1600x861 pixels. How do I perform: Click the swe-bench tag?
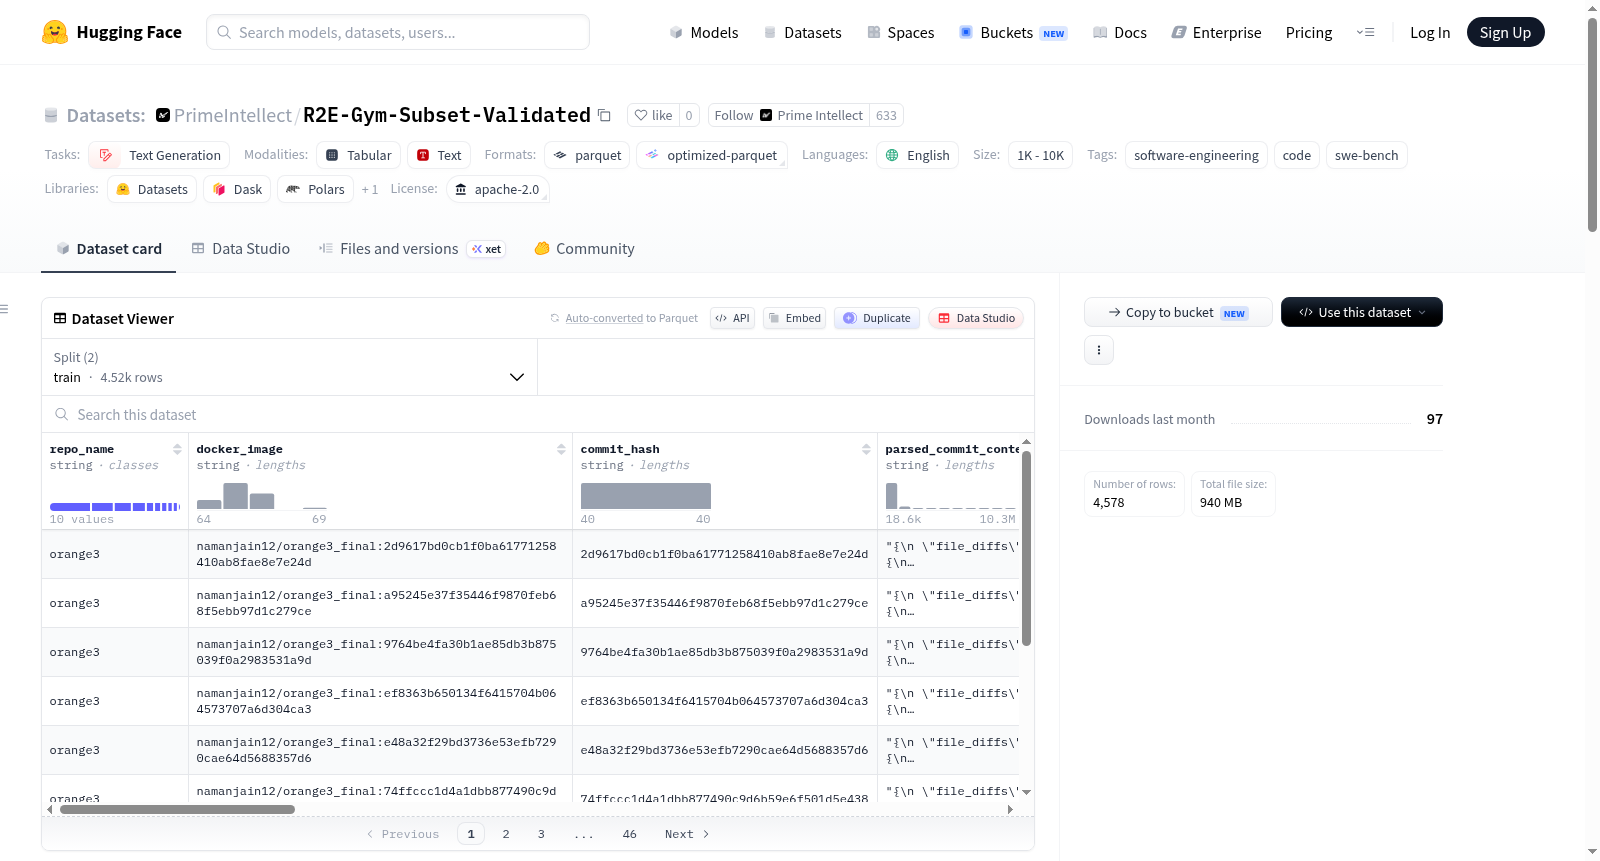1366,155
